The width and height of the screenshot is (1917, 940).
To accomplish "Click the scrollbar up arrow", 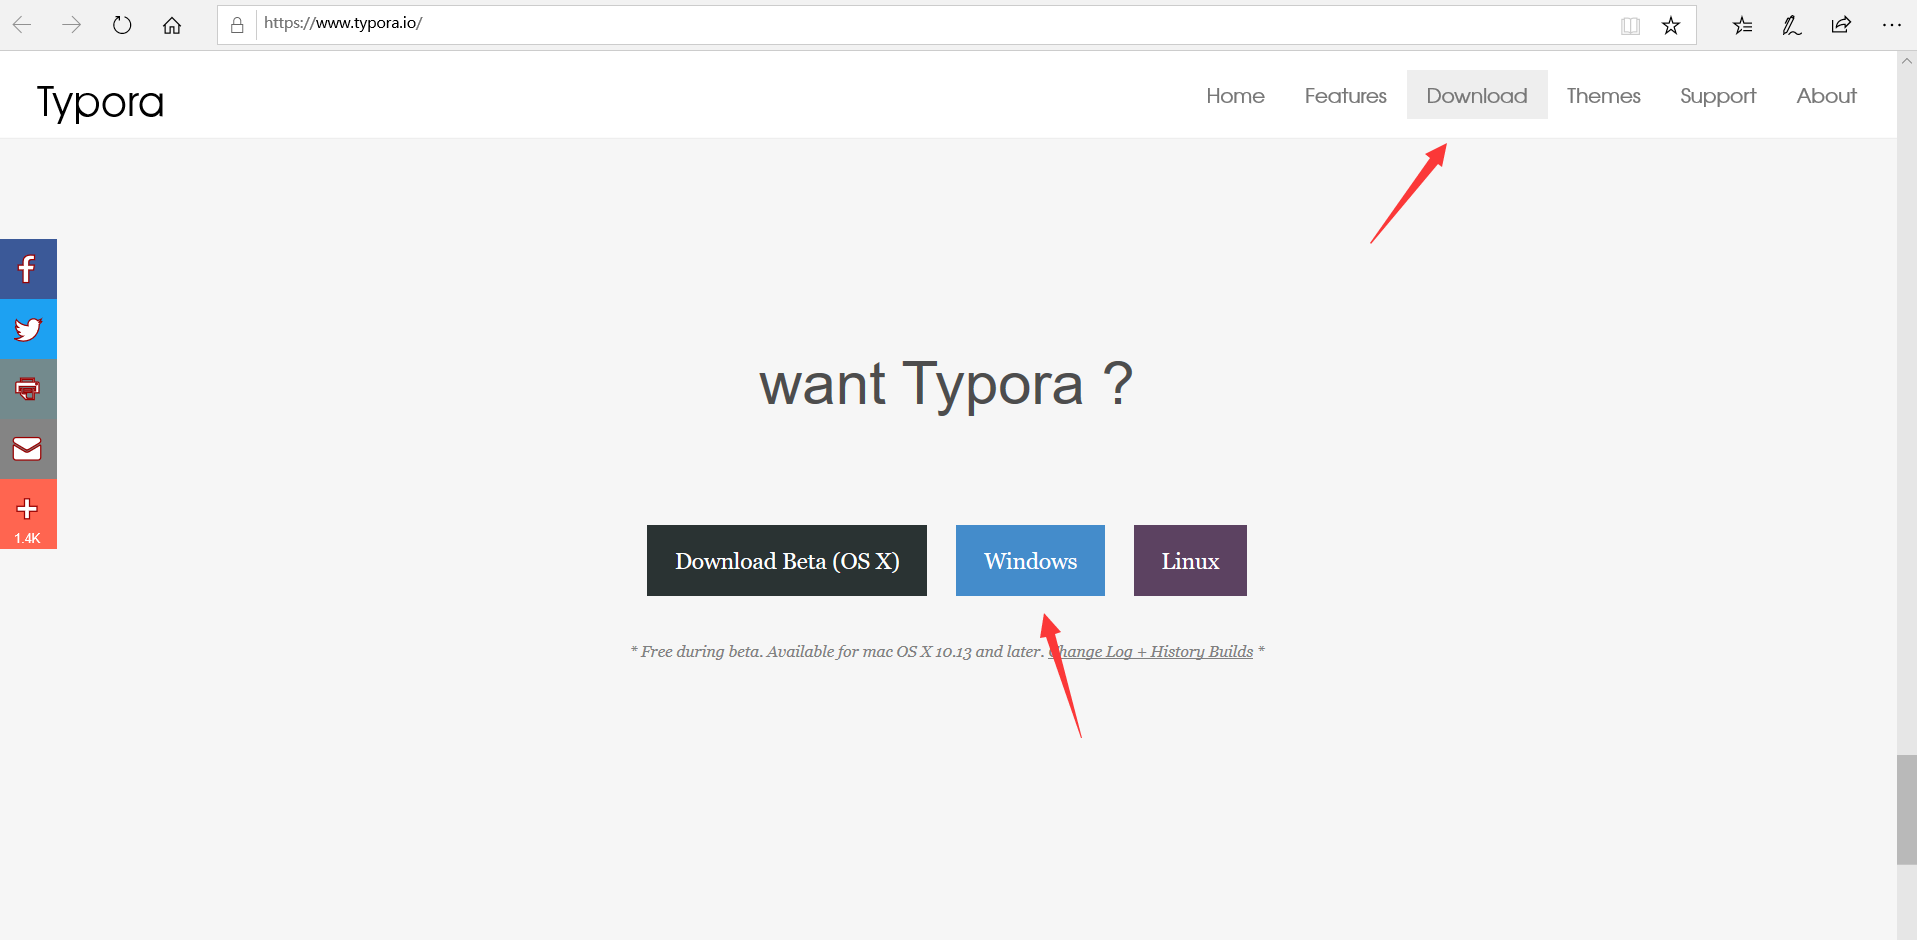I will click(x=1907, y=61).
